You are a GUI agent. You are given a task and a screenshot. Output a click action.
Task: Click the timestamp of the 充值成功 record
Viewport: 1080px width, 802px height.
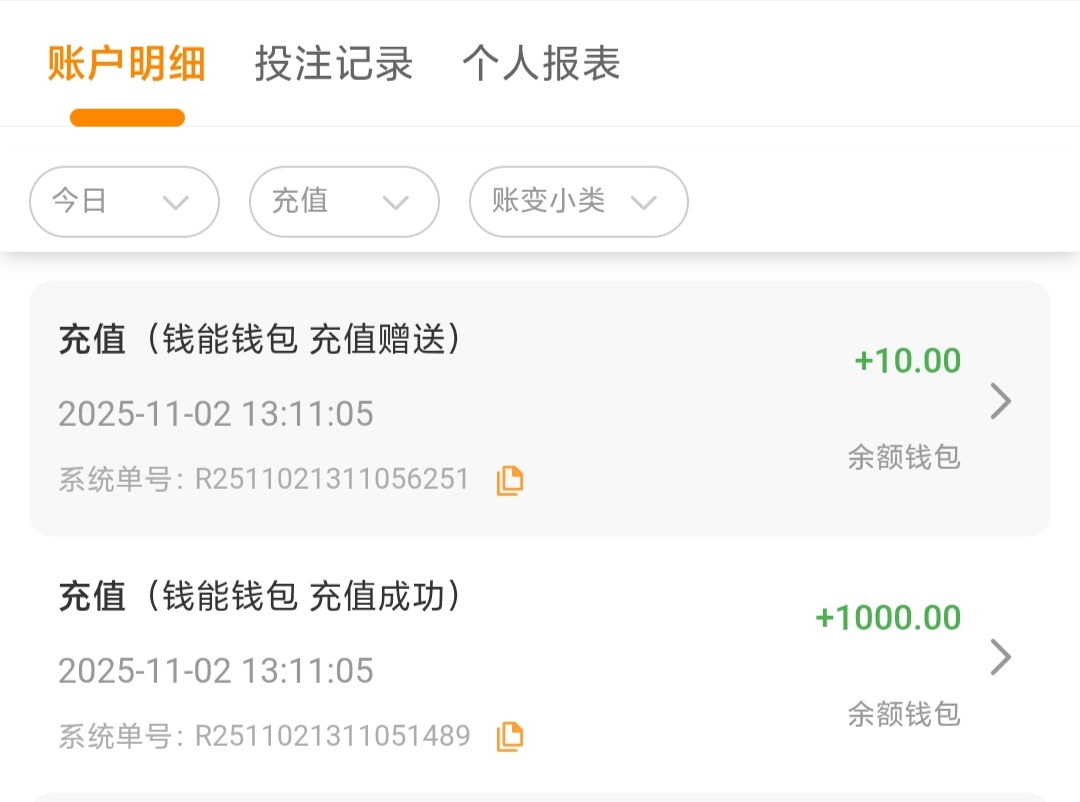click(x=216, y=670)
